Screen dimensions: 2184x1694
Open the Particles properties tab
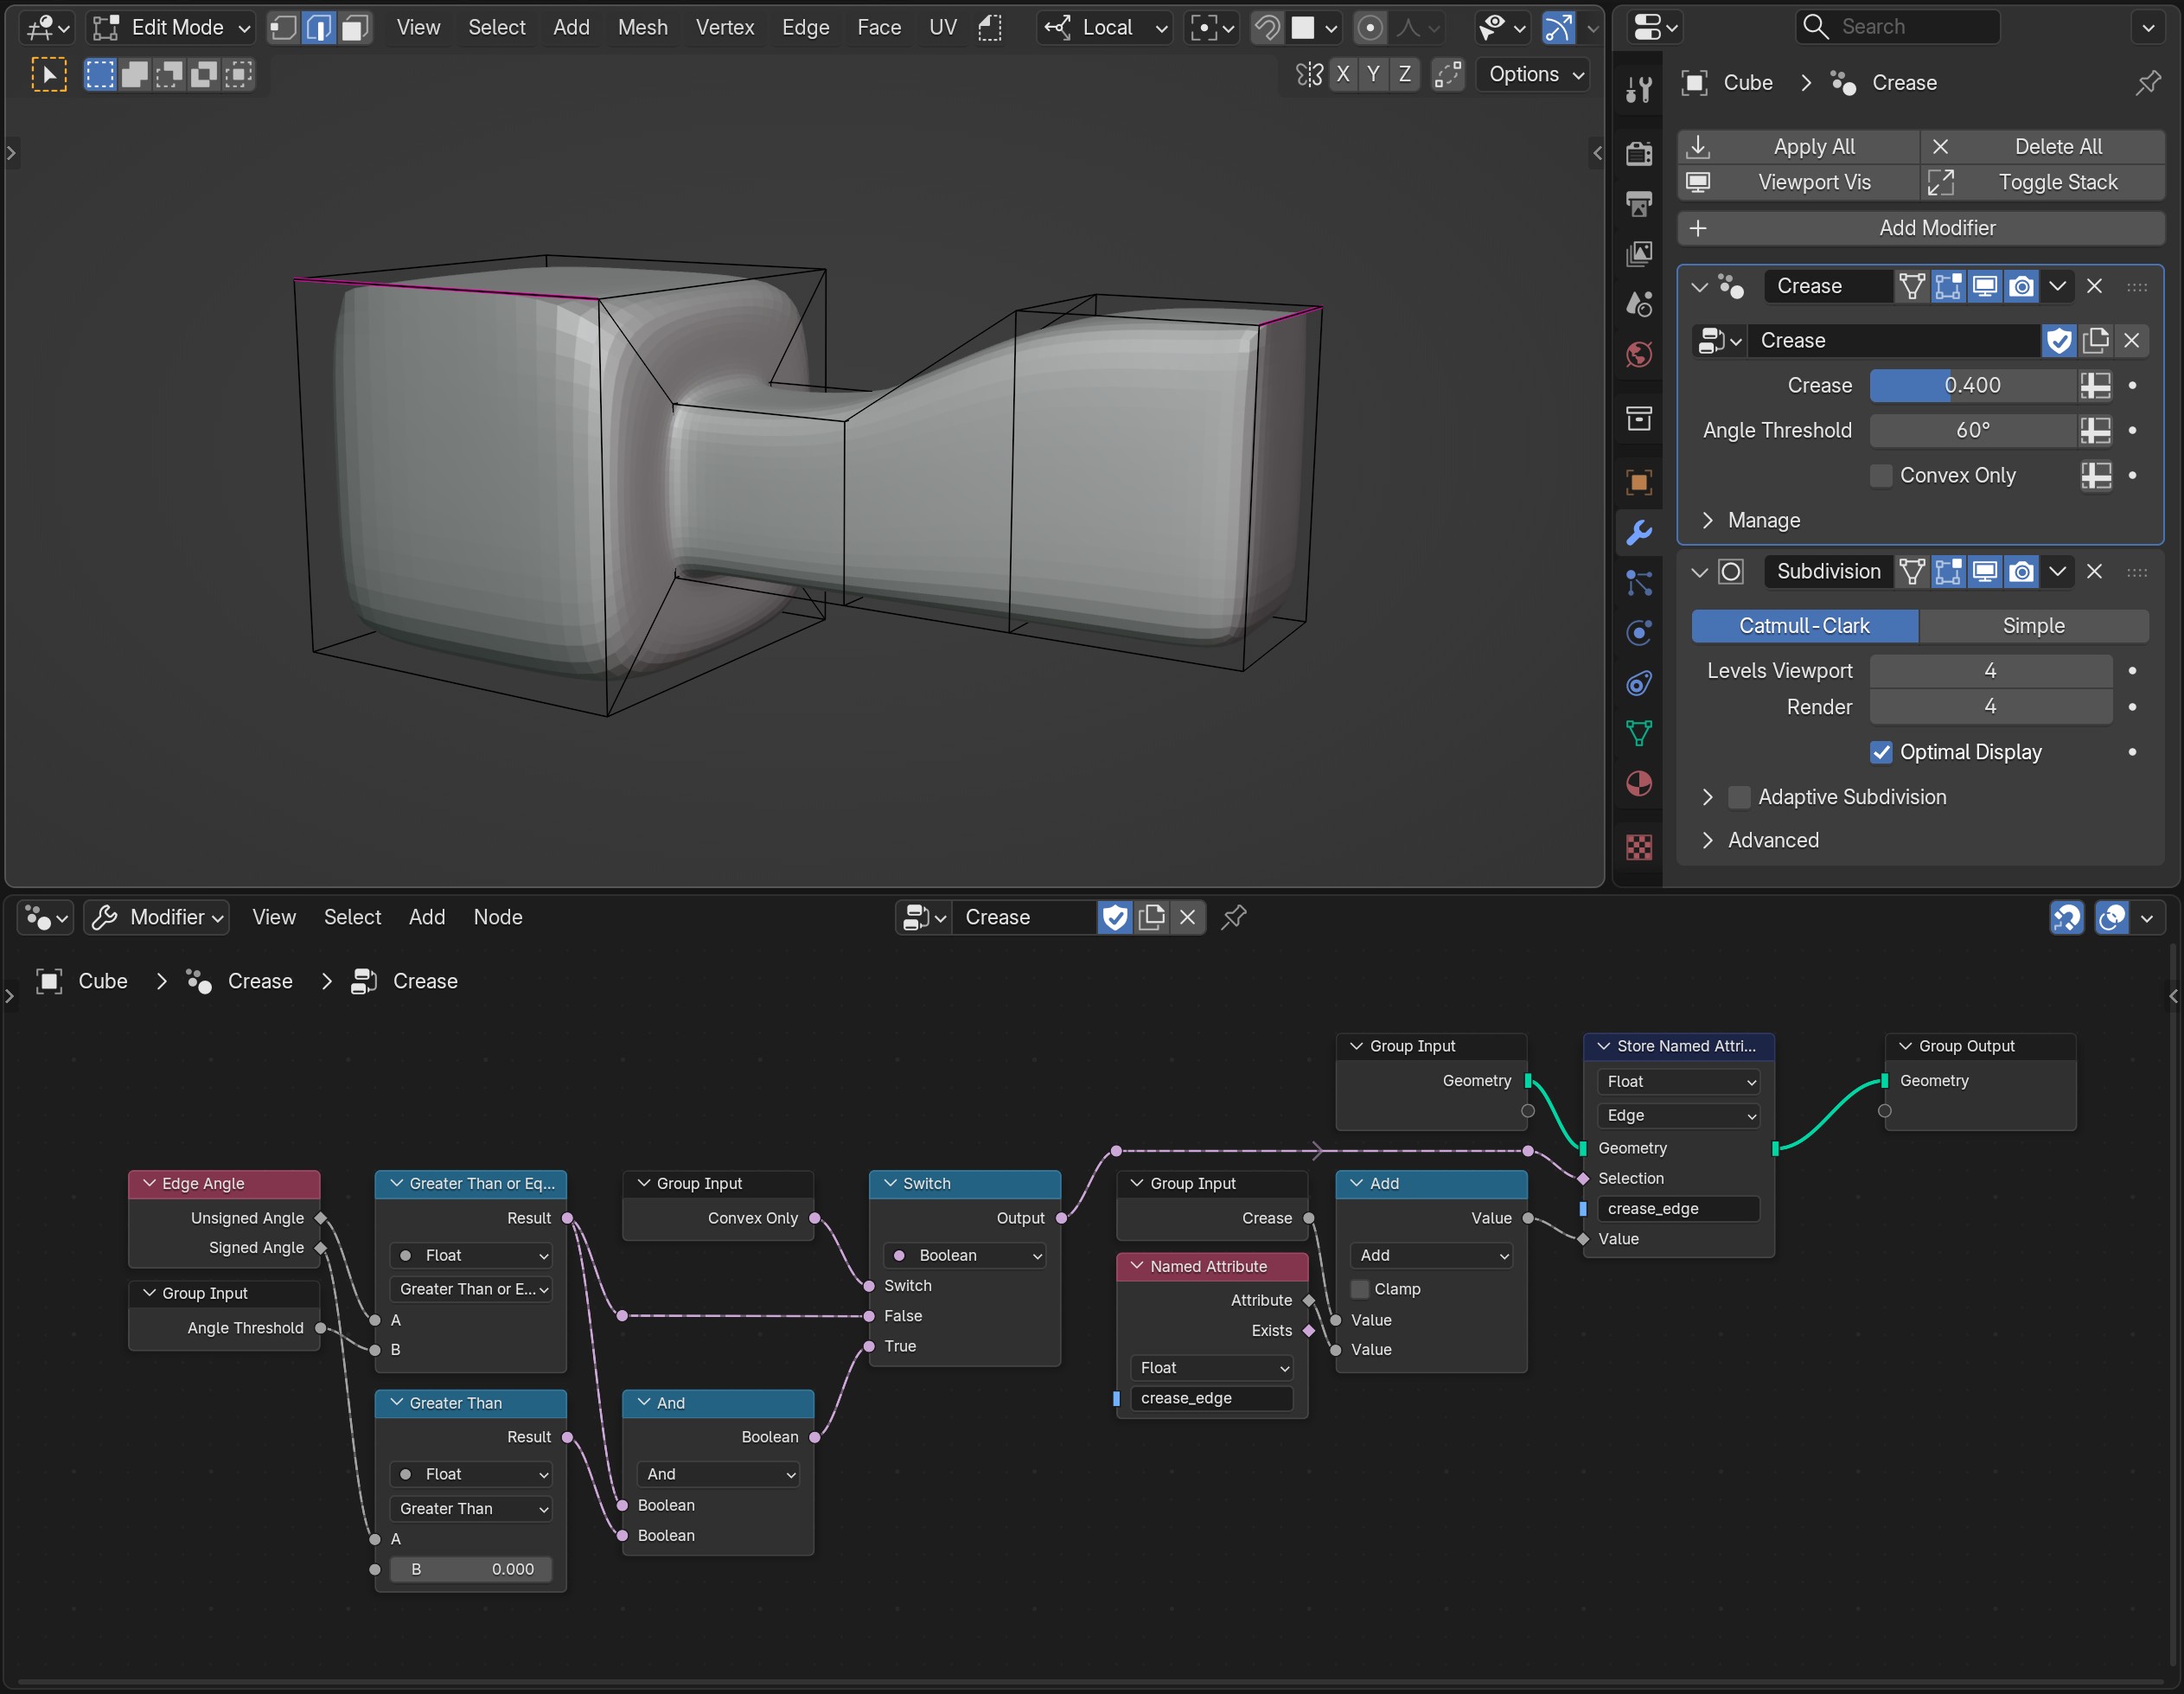click(1638, 582)
